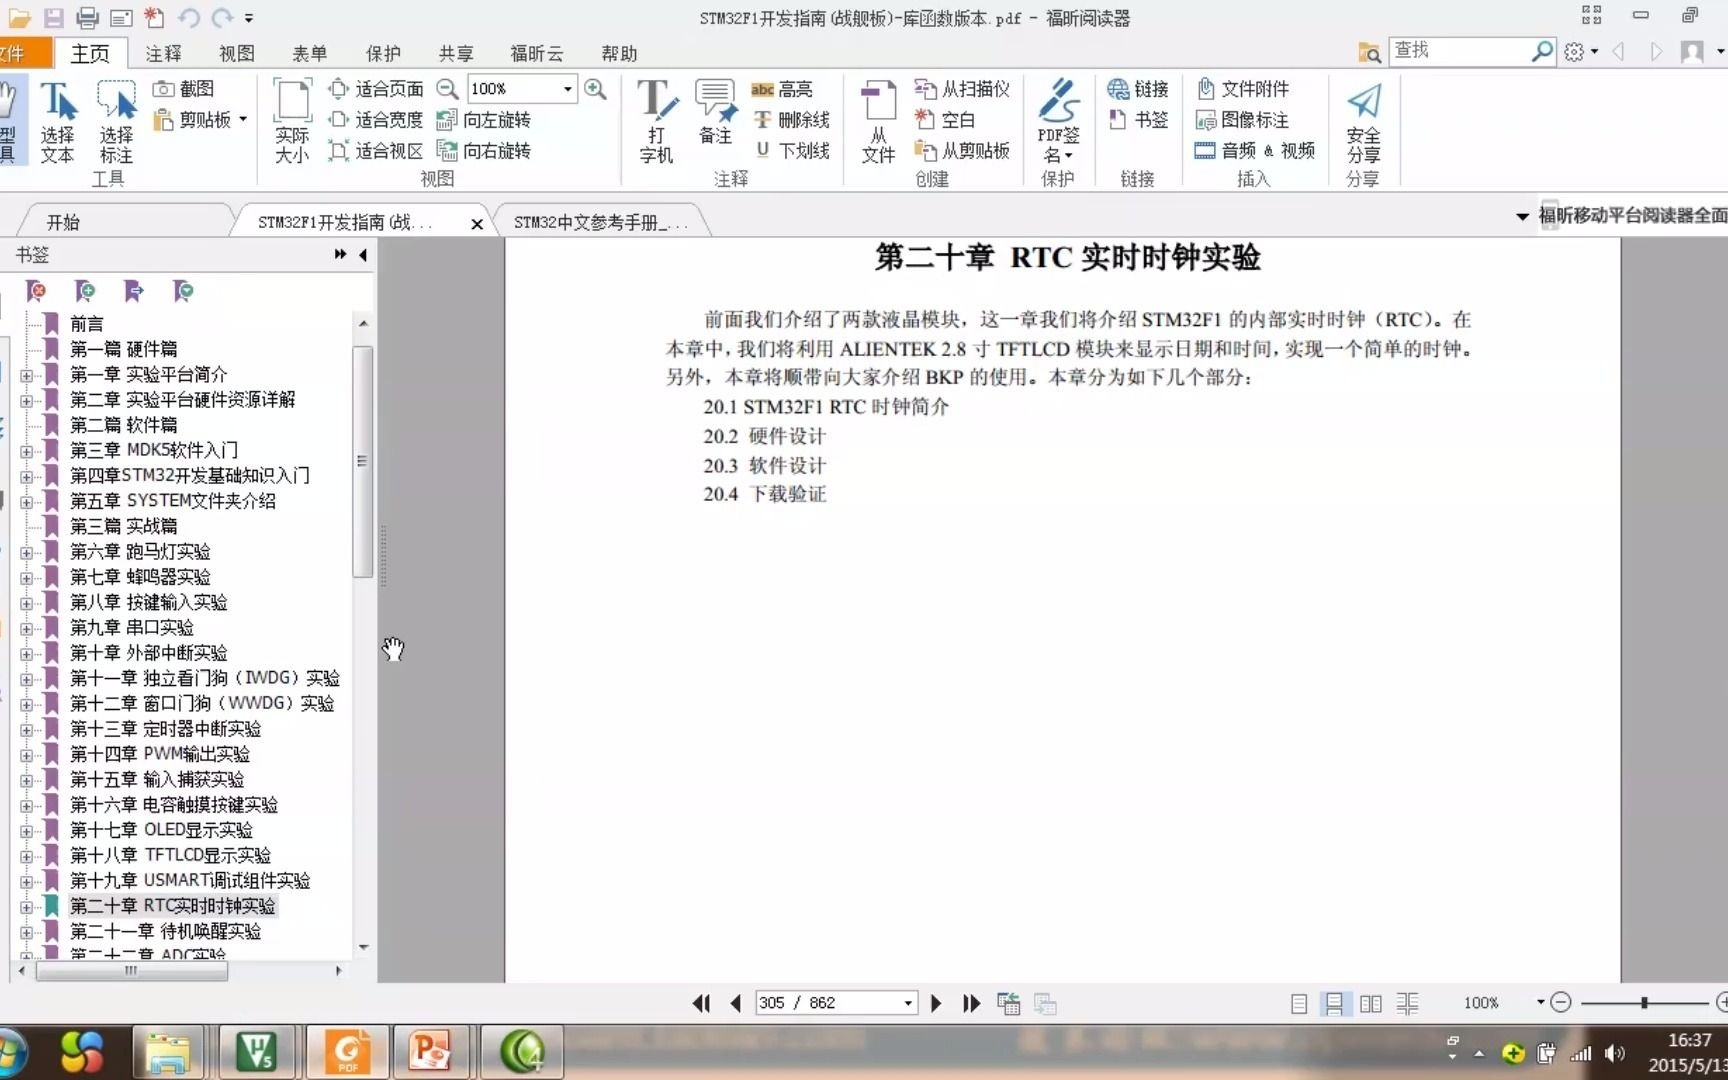
Task: Open the STM32中文参考手册 document tab
Action: [x=598, y=221]
